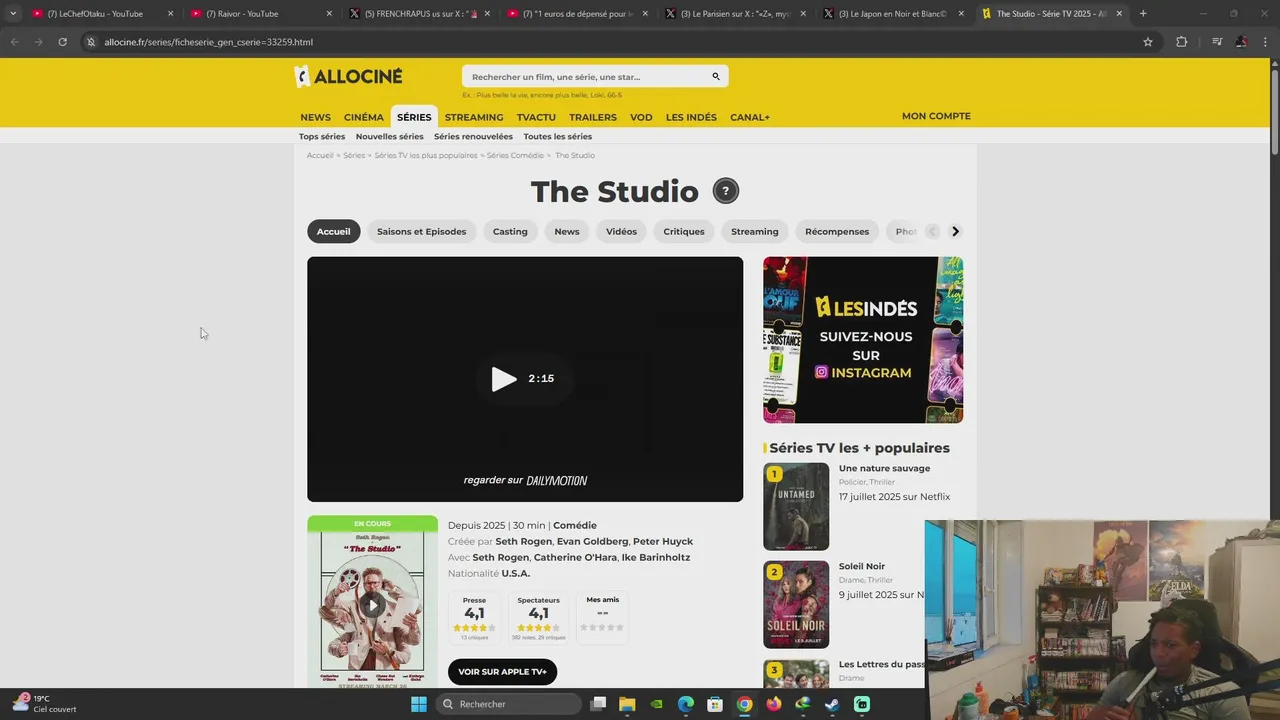Click the Windows taskbar Rechercher search box
The height and width of the screenshot is (720, 1280).
(x=509, y=704)
